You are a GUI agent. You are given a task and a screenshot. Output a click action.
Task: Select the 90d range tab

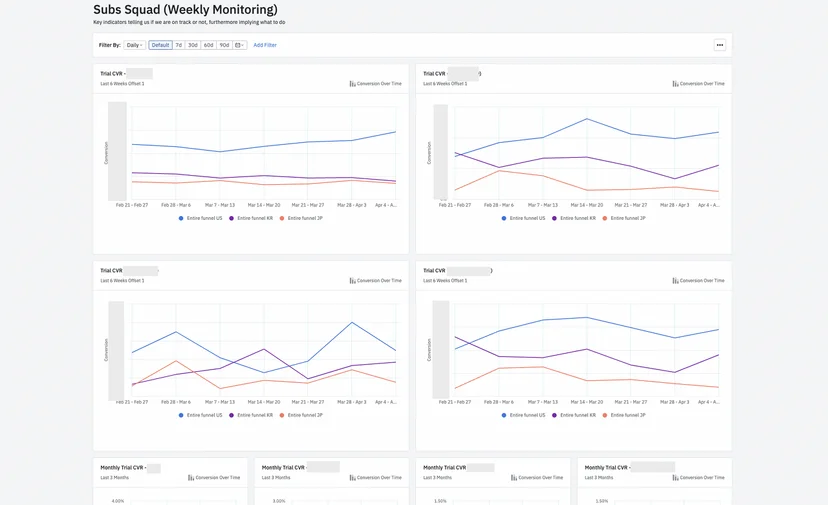(224, 45)
